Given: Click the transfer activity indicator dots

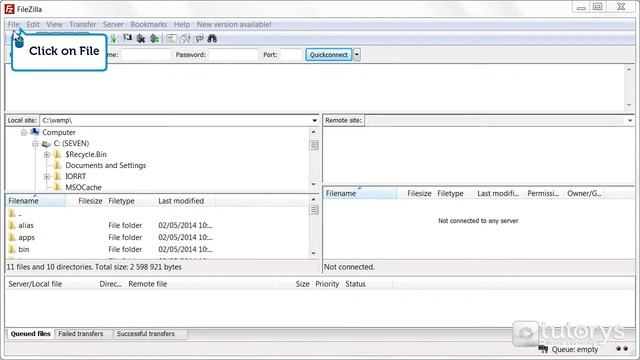Looking at the screenshot, I should [622, 349].
